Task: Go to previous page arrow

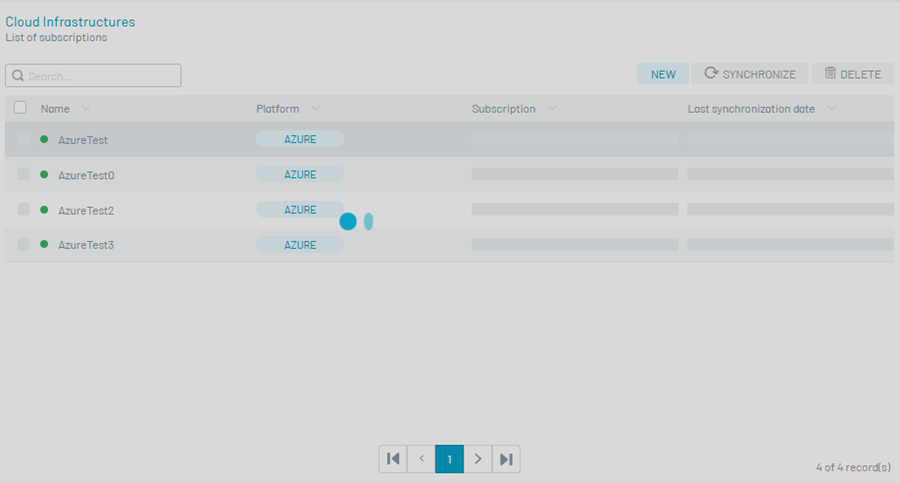Action: pos(421,459)
